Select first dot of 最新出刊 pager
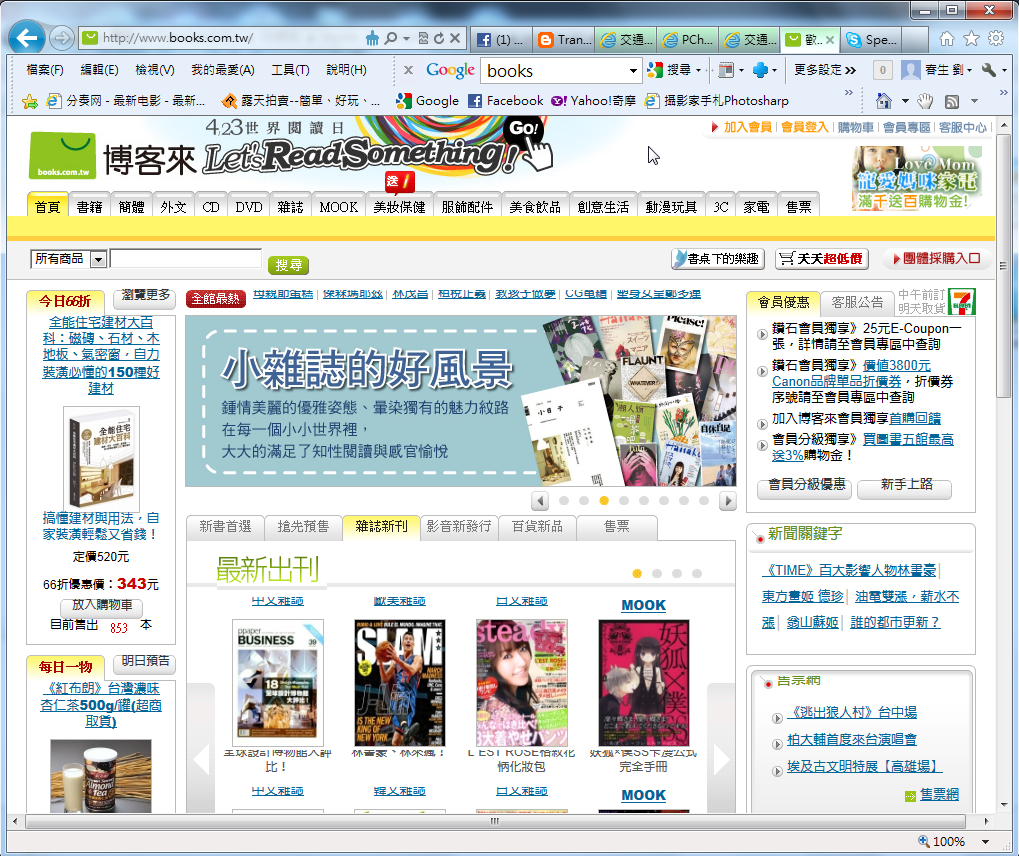Viewport: 1019px width, 856px height. point(637,573)
